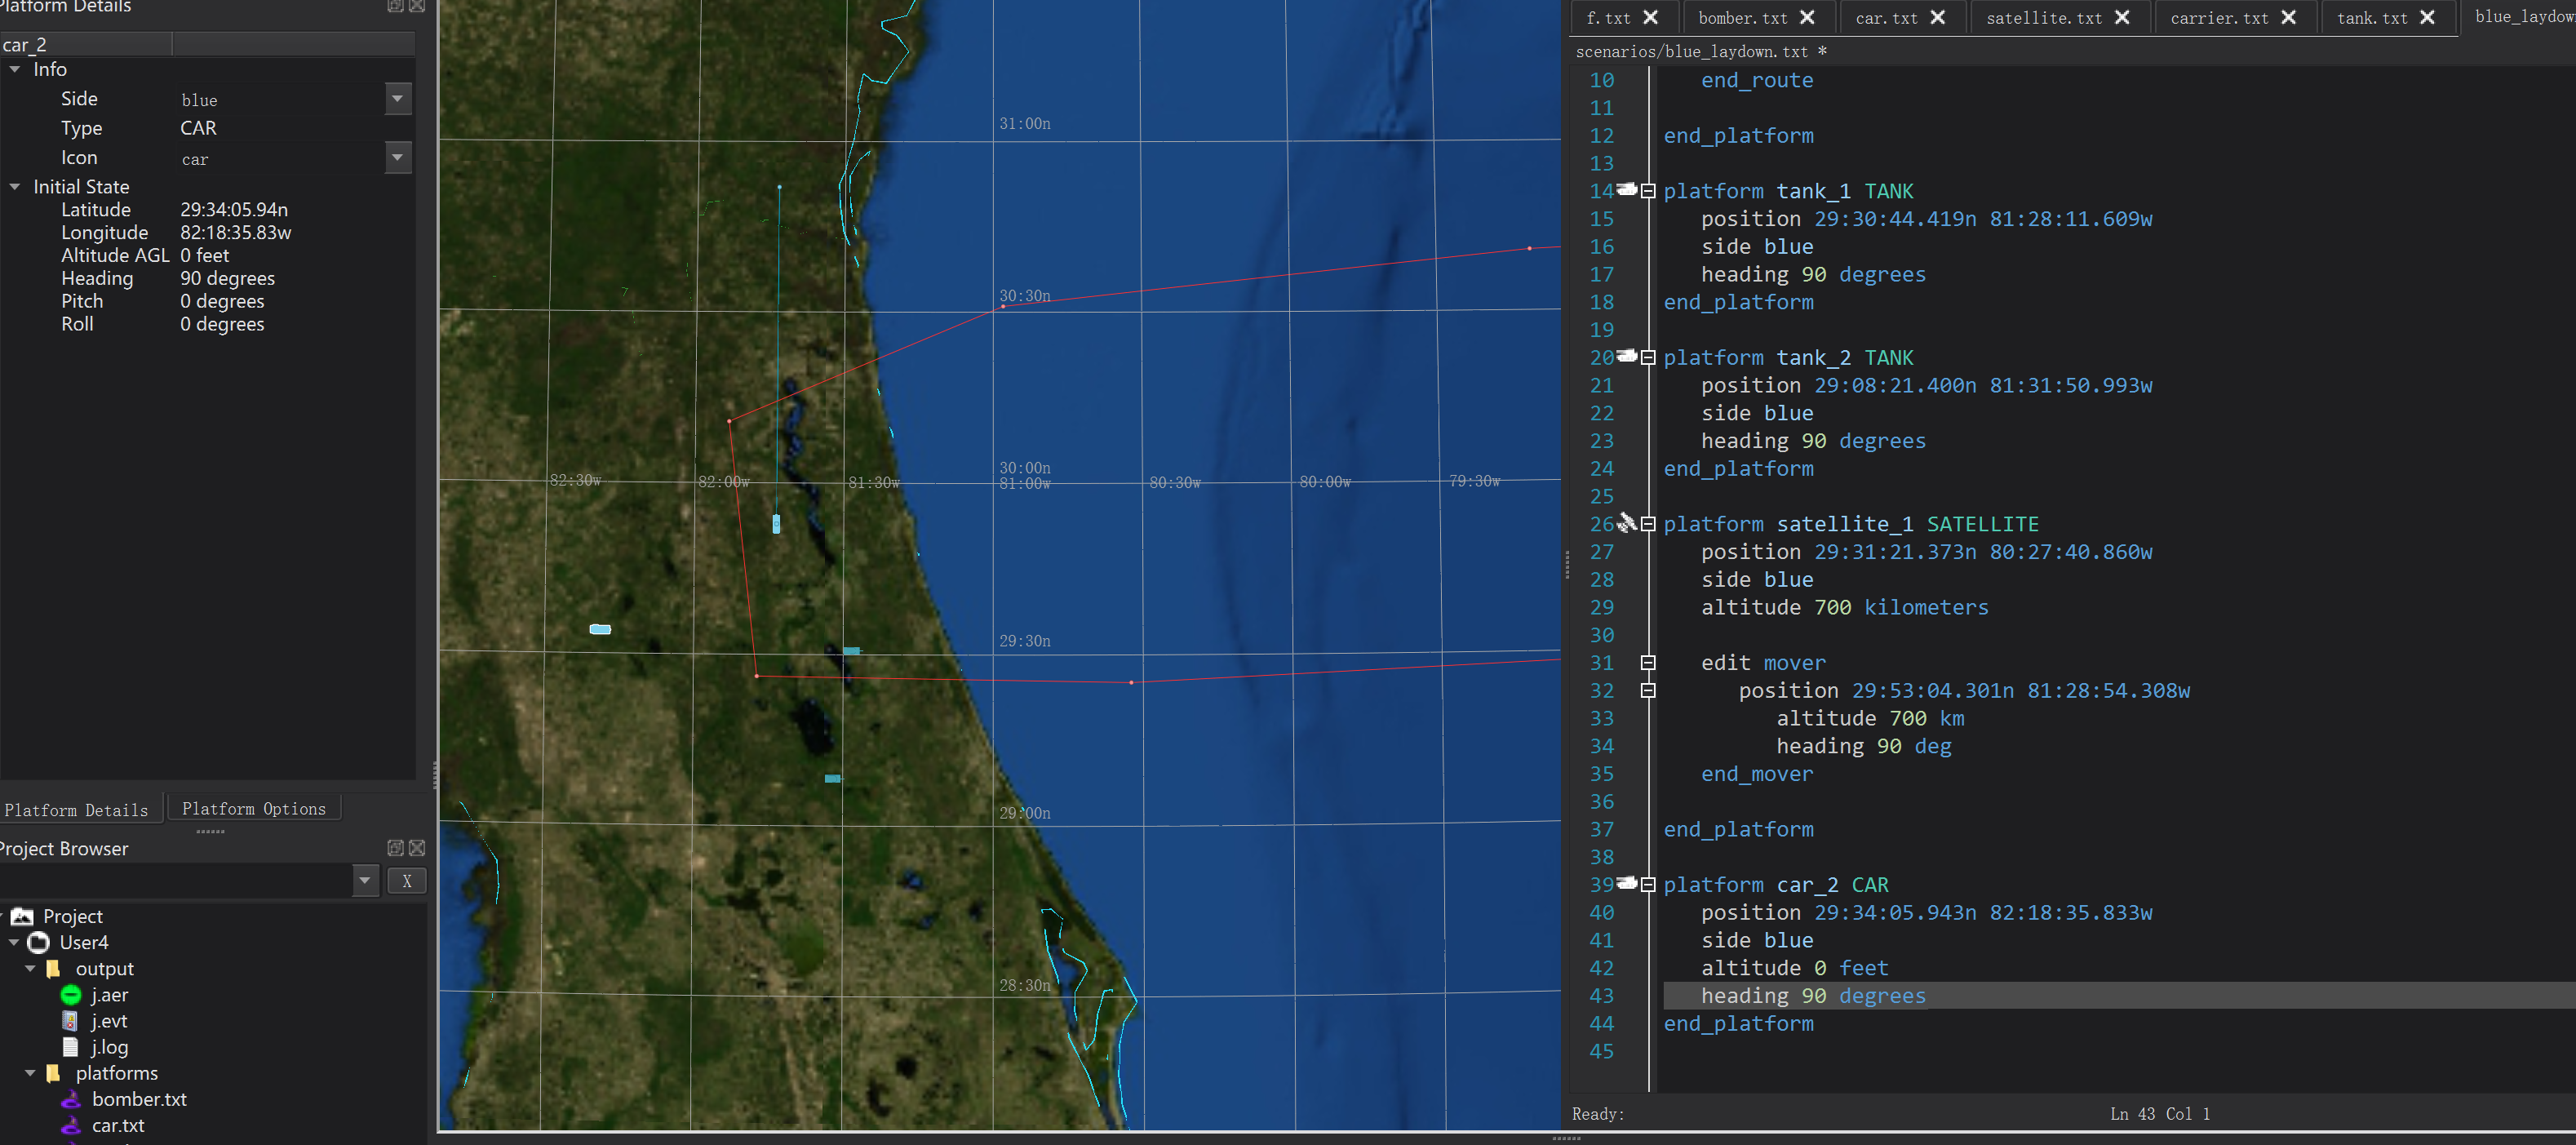Click the satellite_1 platform gutter icon

[1627, 523]
